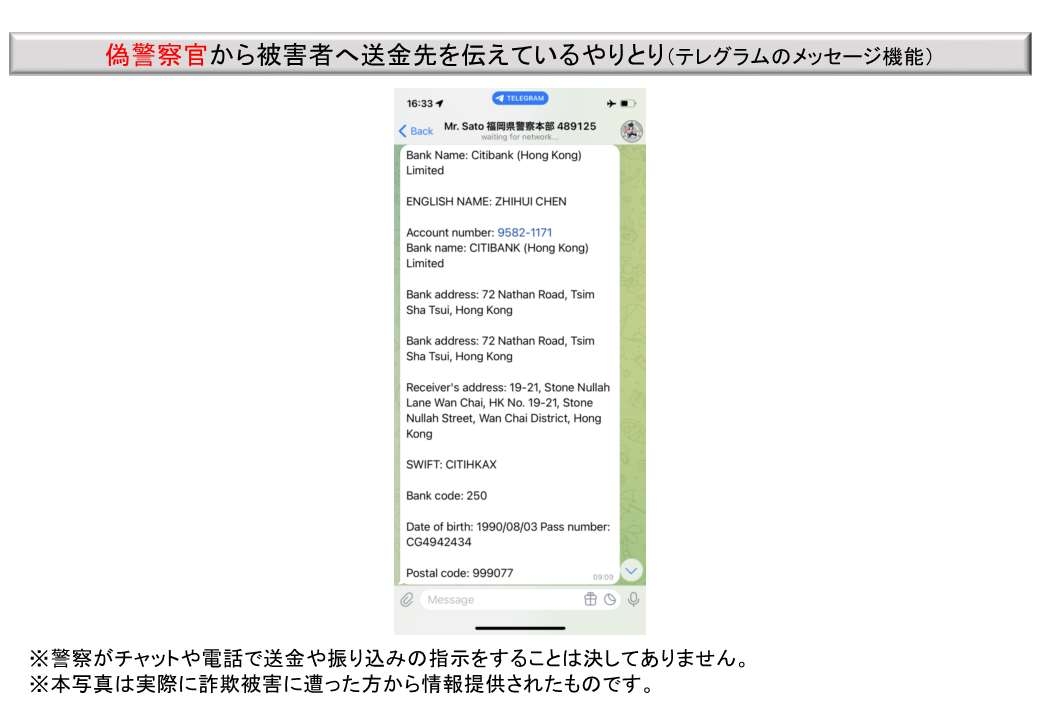
Task: Click the red 偽警察官 slide title text
Action: click(x=157, y=55)
